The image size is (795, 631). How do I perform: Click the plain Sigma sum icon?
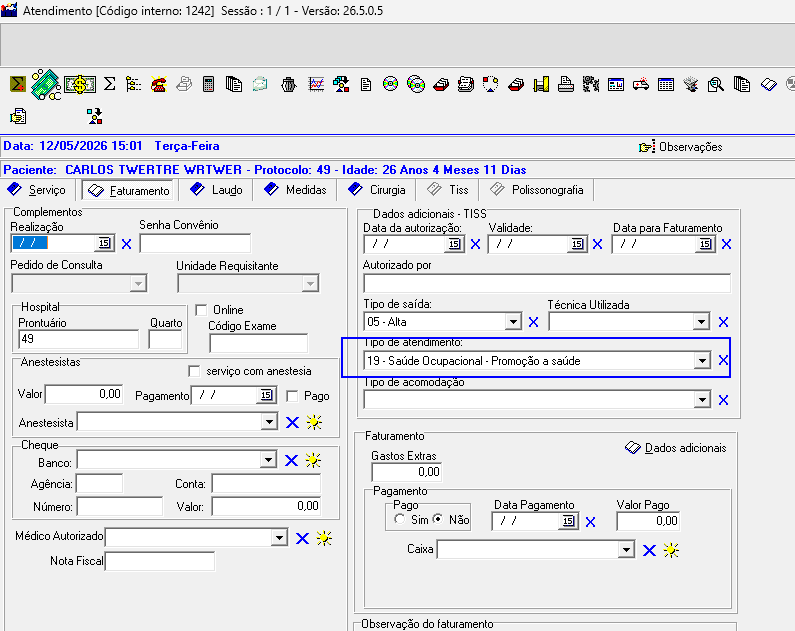click(x=110, y=84)
